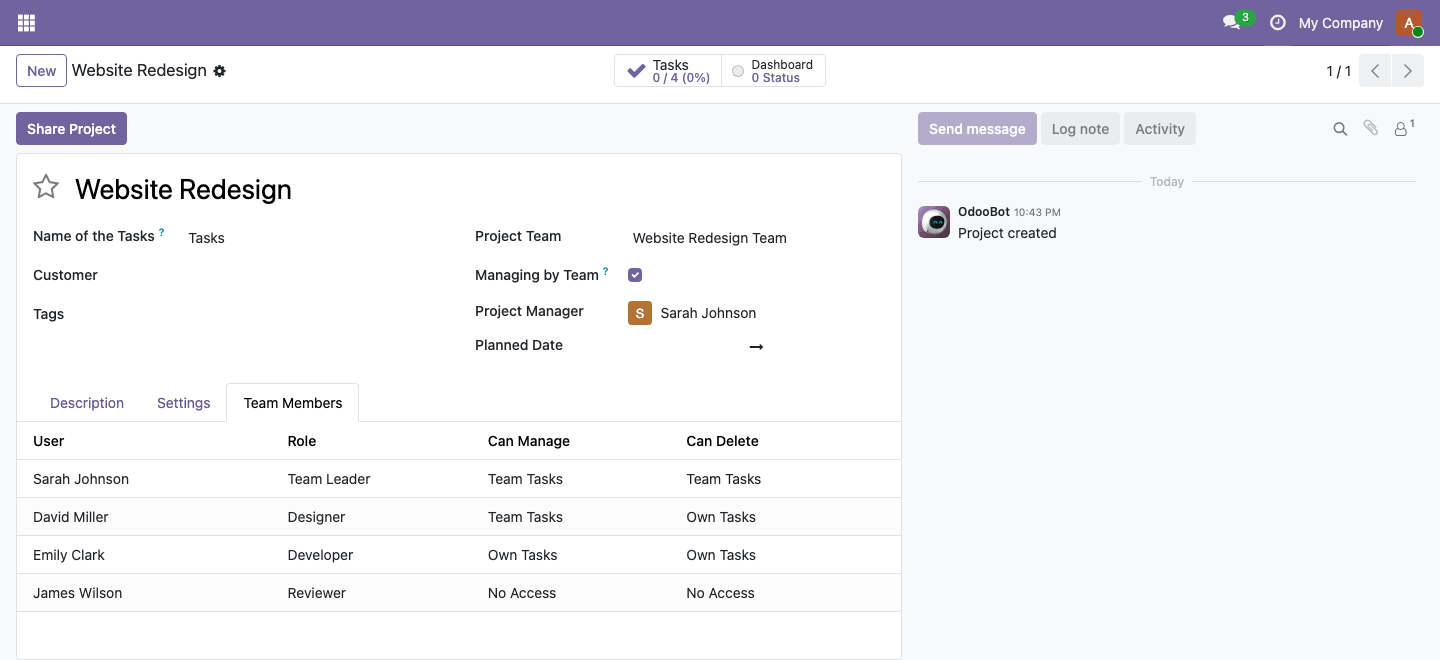Click the Log note button
This screenshot has height=660, width=1440.
point(1080,129)
